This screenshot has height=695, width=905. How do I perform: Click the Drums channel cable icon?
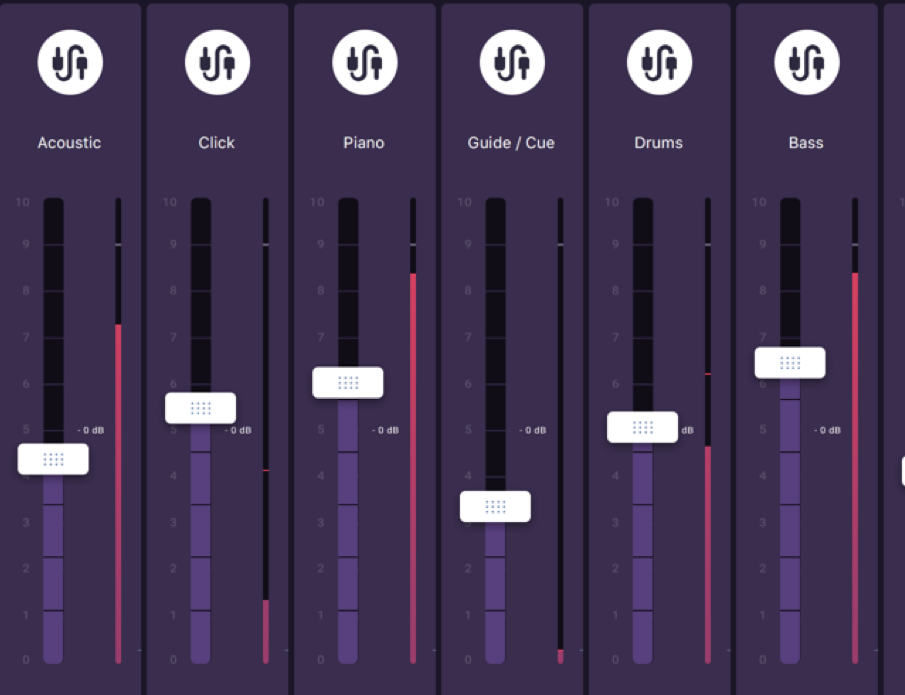659,62
